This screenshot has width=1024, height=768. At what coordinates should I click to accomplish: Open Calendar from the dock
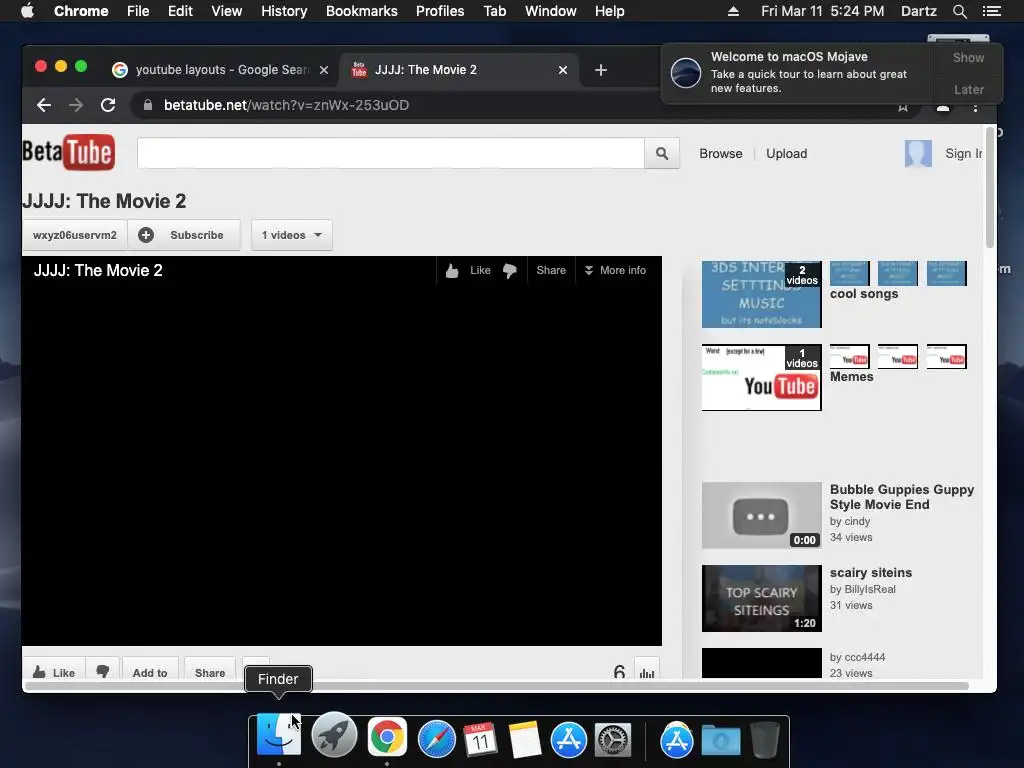coord(481,739)
